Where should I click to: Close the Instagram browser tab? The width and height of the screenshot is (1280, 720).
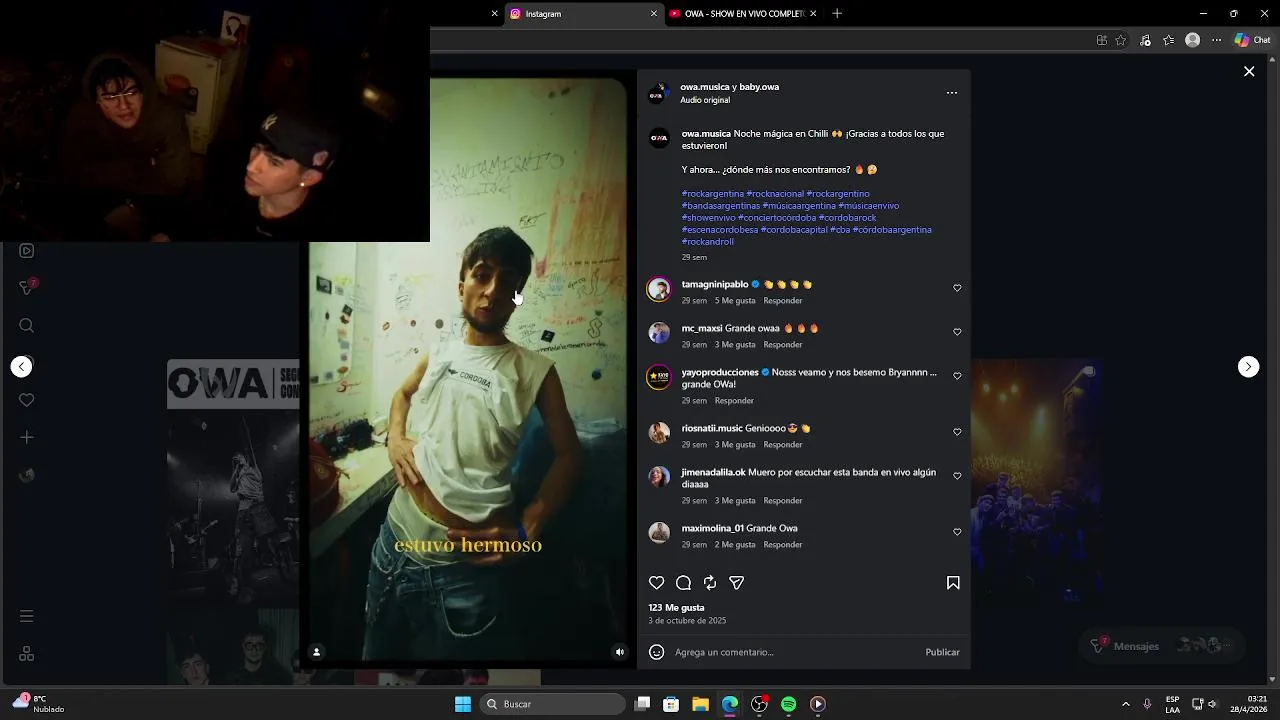[x=654, y=14]
